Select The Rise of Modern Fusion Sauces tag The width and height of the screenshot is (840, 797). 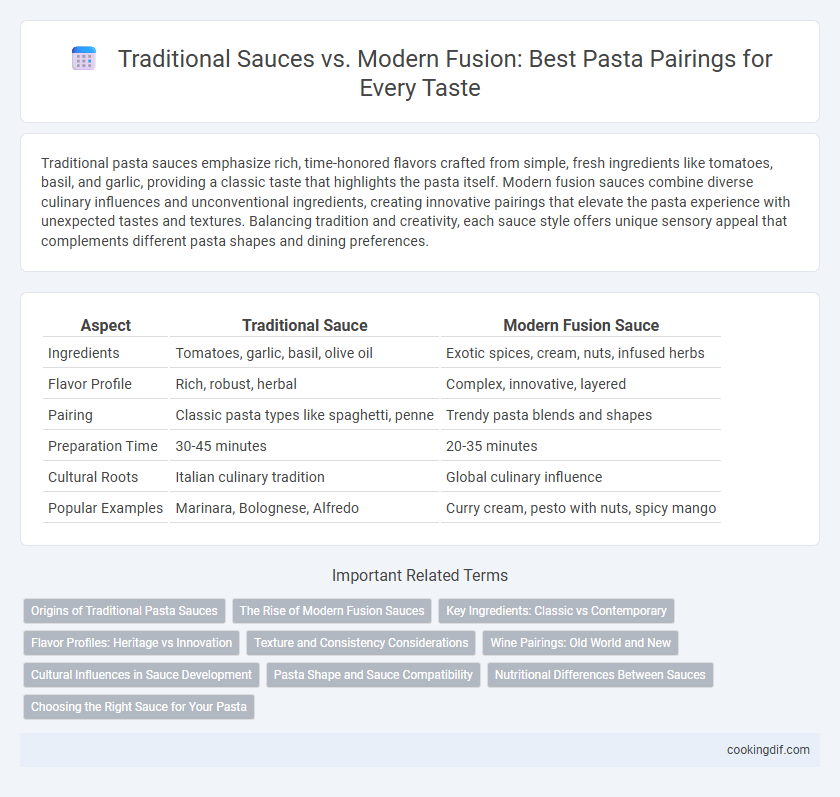[332, 611]
